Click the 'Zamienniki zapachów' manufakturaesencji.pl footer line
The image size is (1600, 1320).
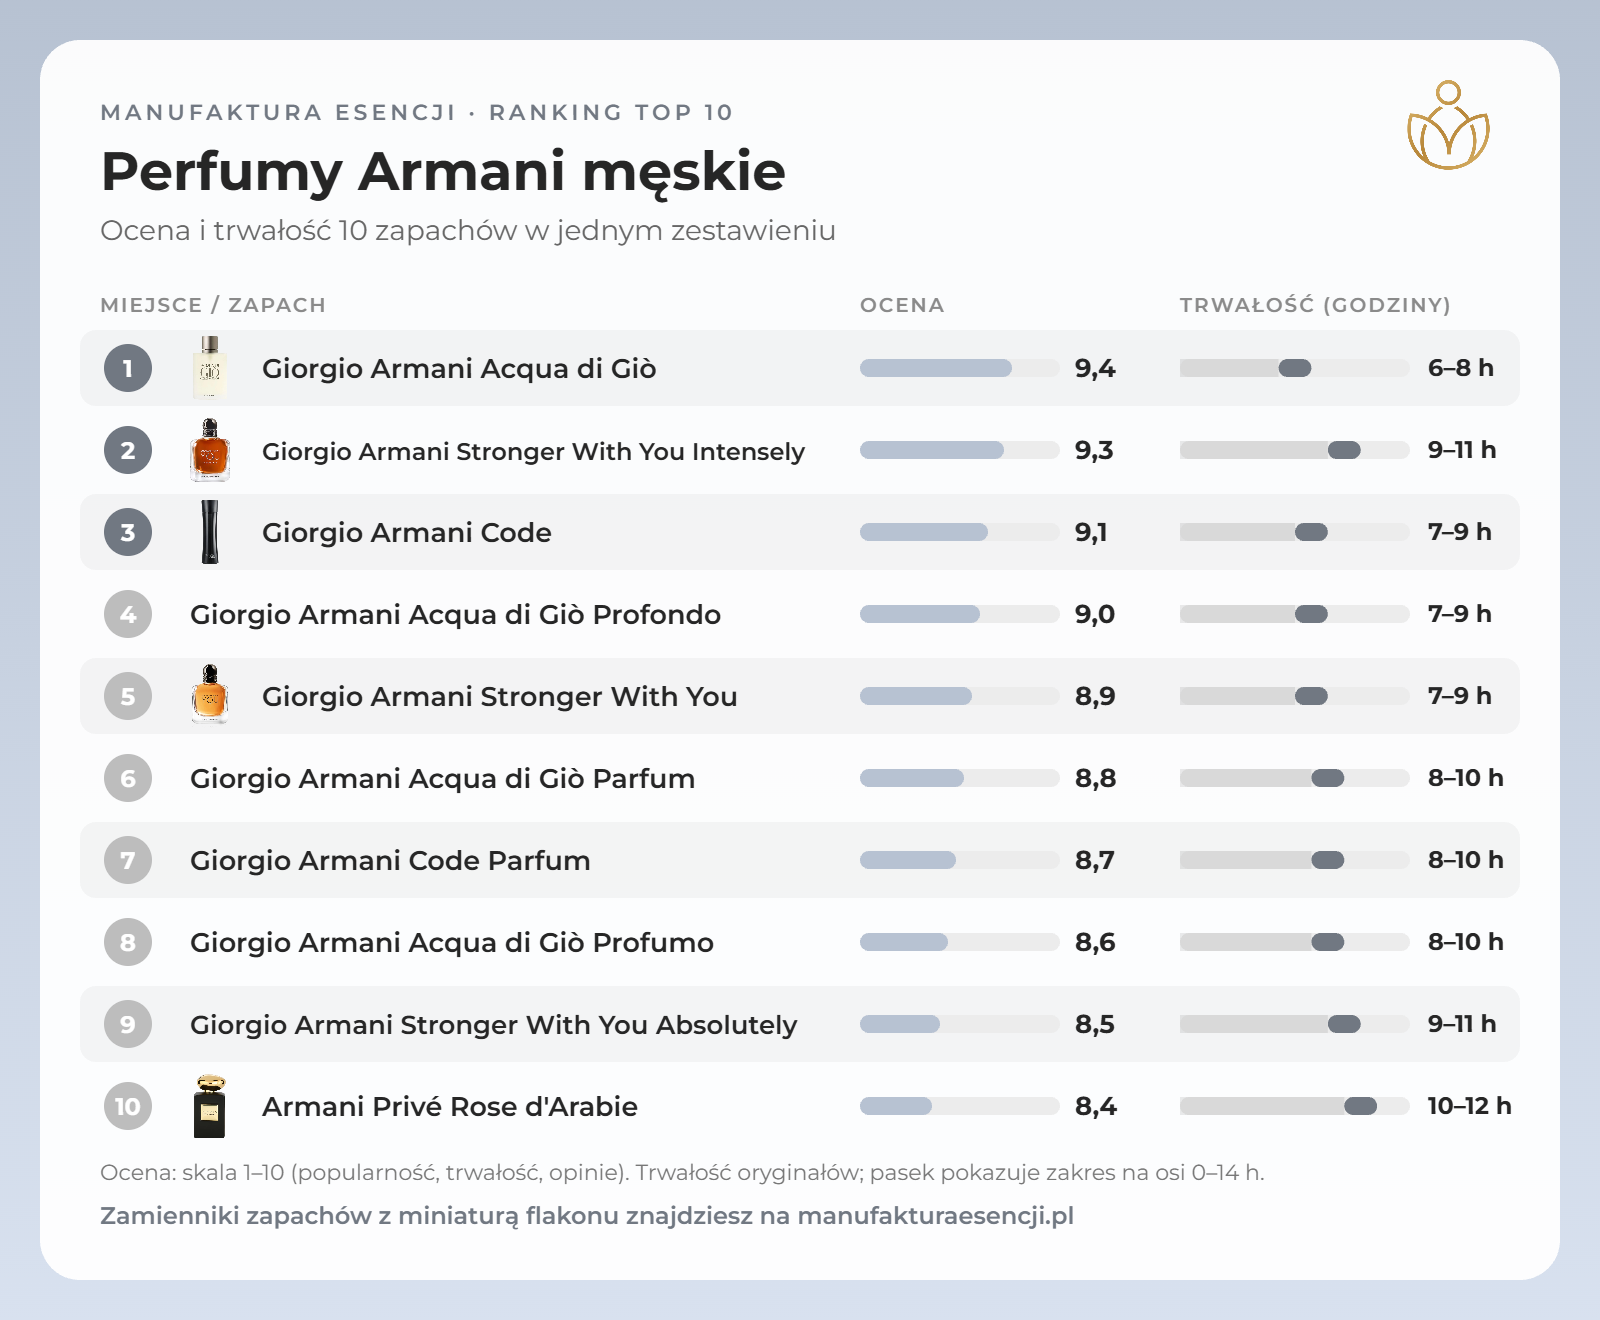pyautogui.click(x=587, y=1216)
